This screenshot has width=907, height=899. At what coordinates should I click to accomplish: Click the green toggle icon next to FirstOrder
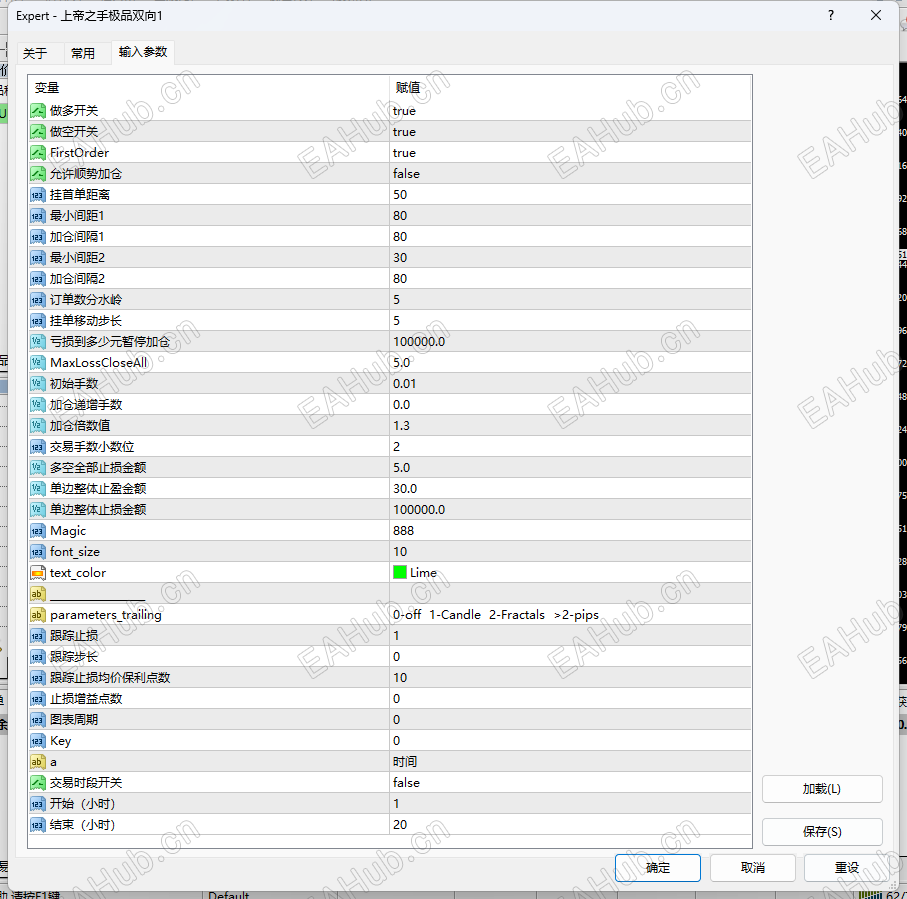click(39, 153)
